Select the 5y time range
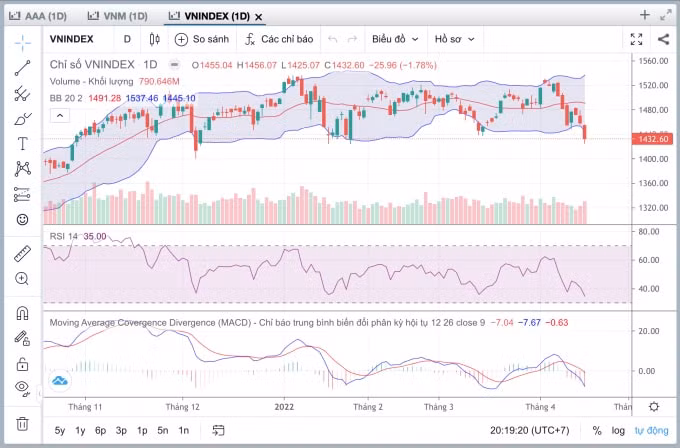This screenshot has height=448, width=680. [x=60, y=431]
